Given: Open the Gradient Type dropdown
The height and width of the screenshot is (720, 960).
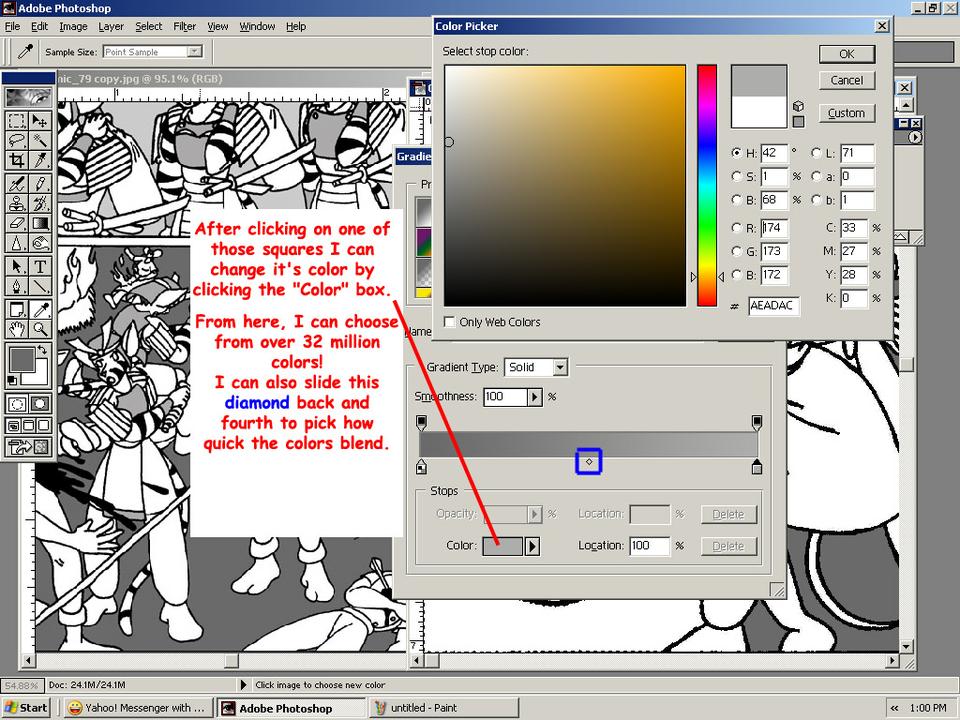Looking at the screenshot, I should tap(560, 367).
